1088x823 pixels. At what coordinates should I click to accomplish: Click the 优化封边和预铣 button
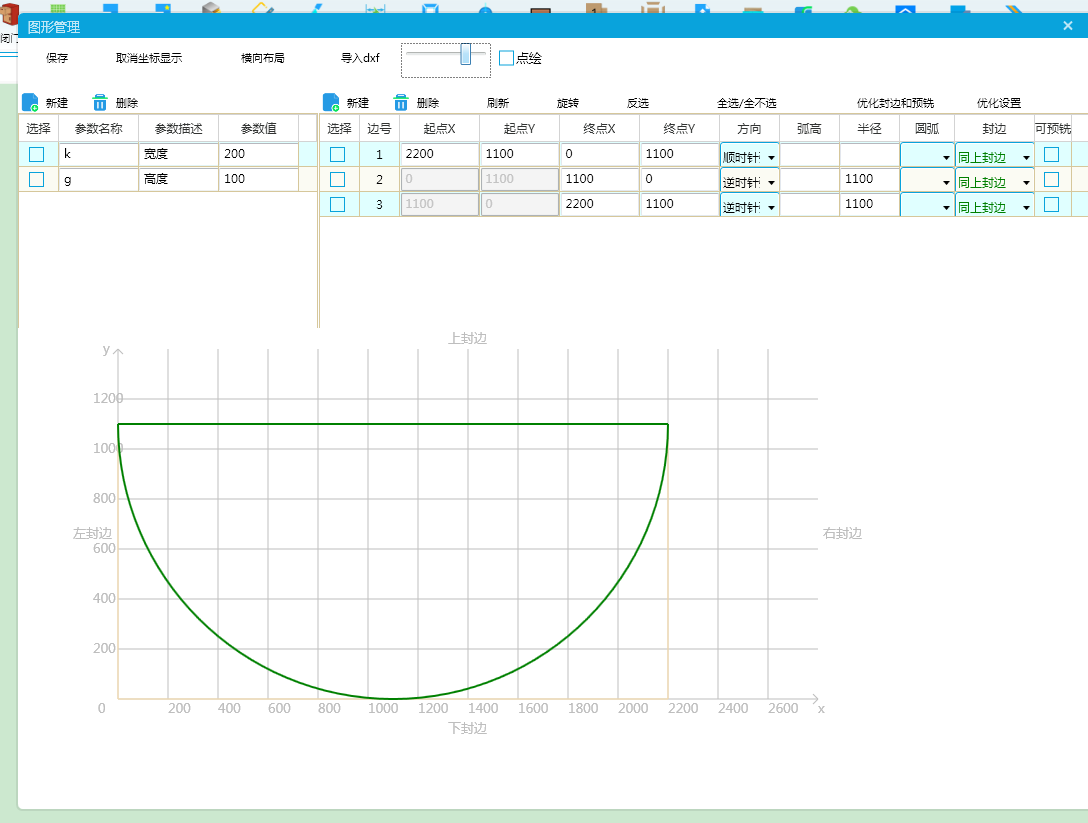coord(895,103)
